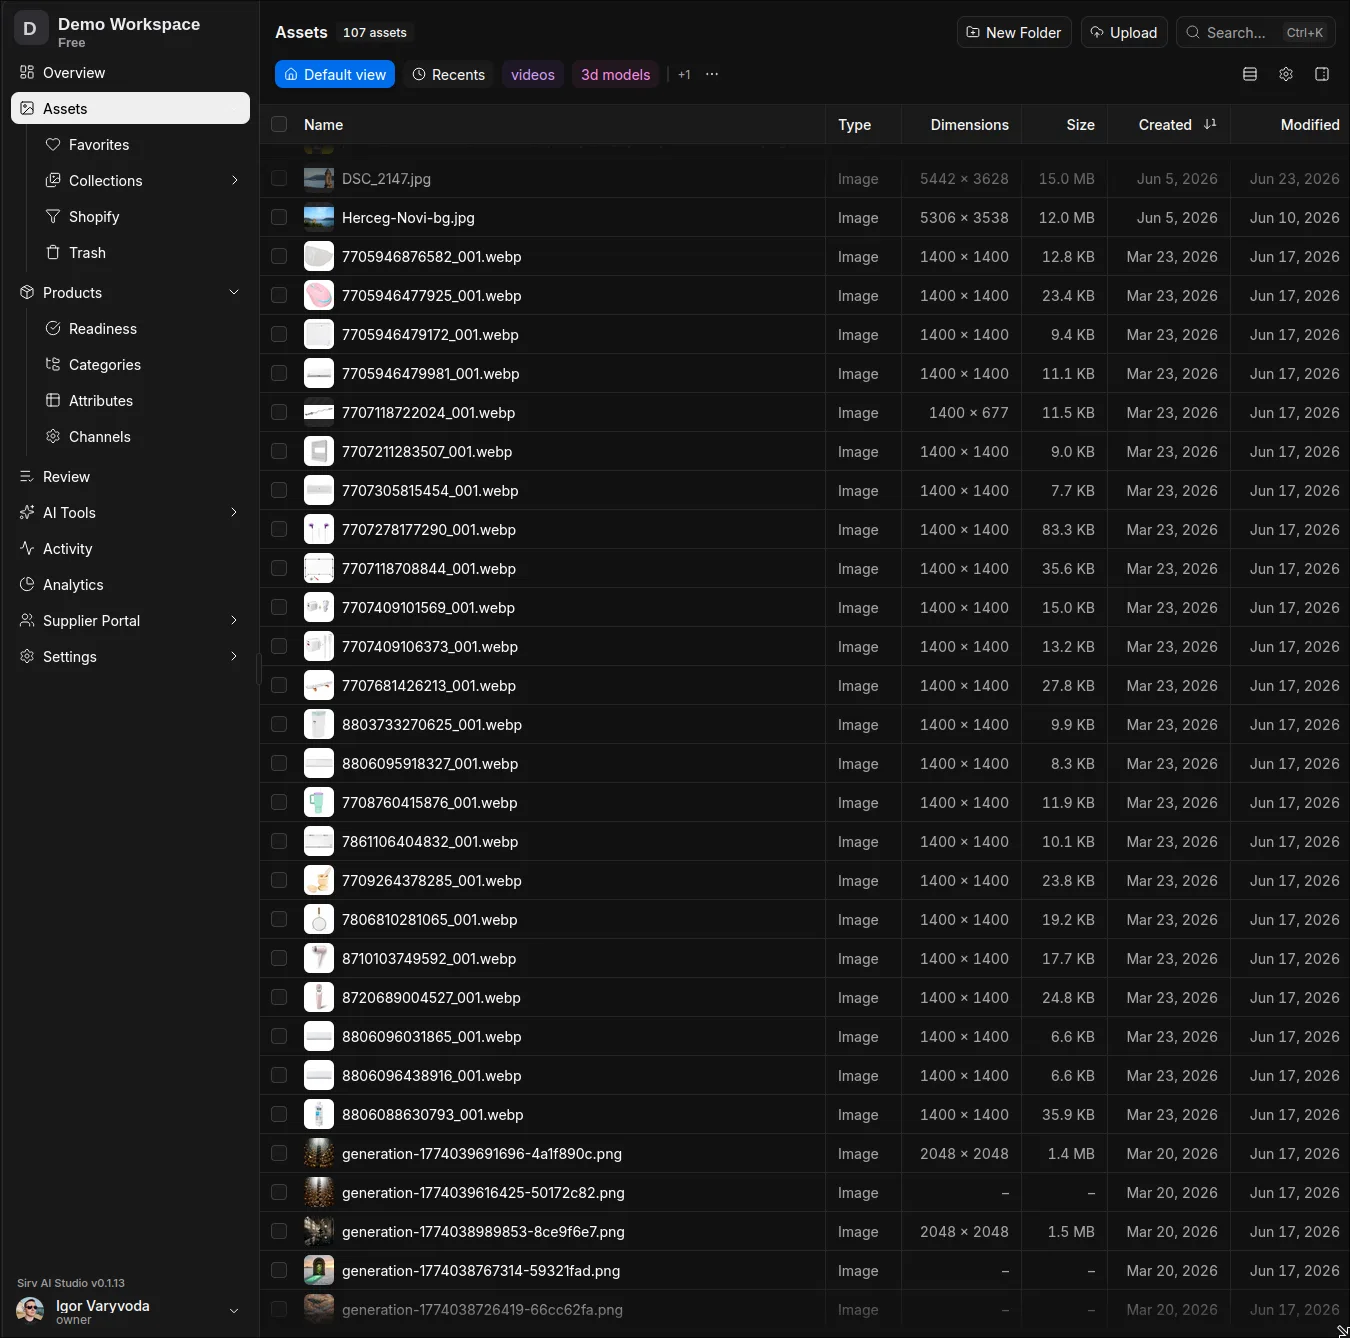
Task: Sort by the Size column header
Action: [1080, 124]
